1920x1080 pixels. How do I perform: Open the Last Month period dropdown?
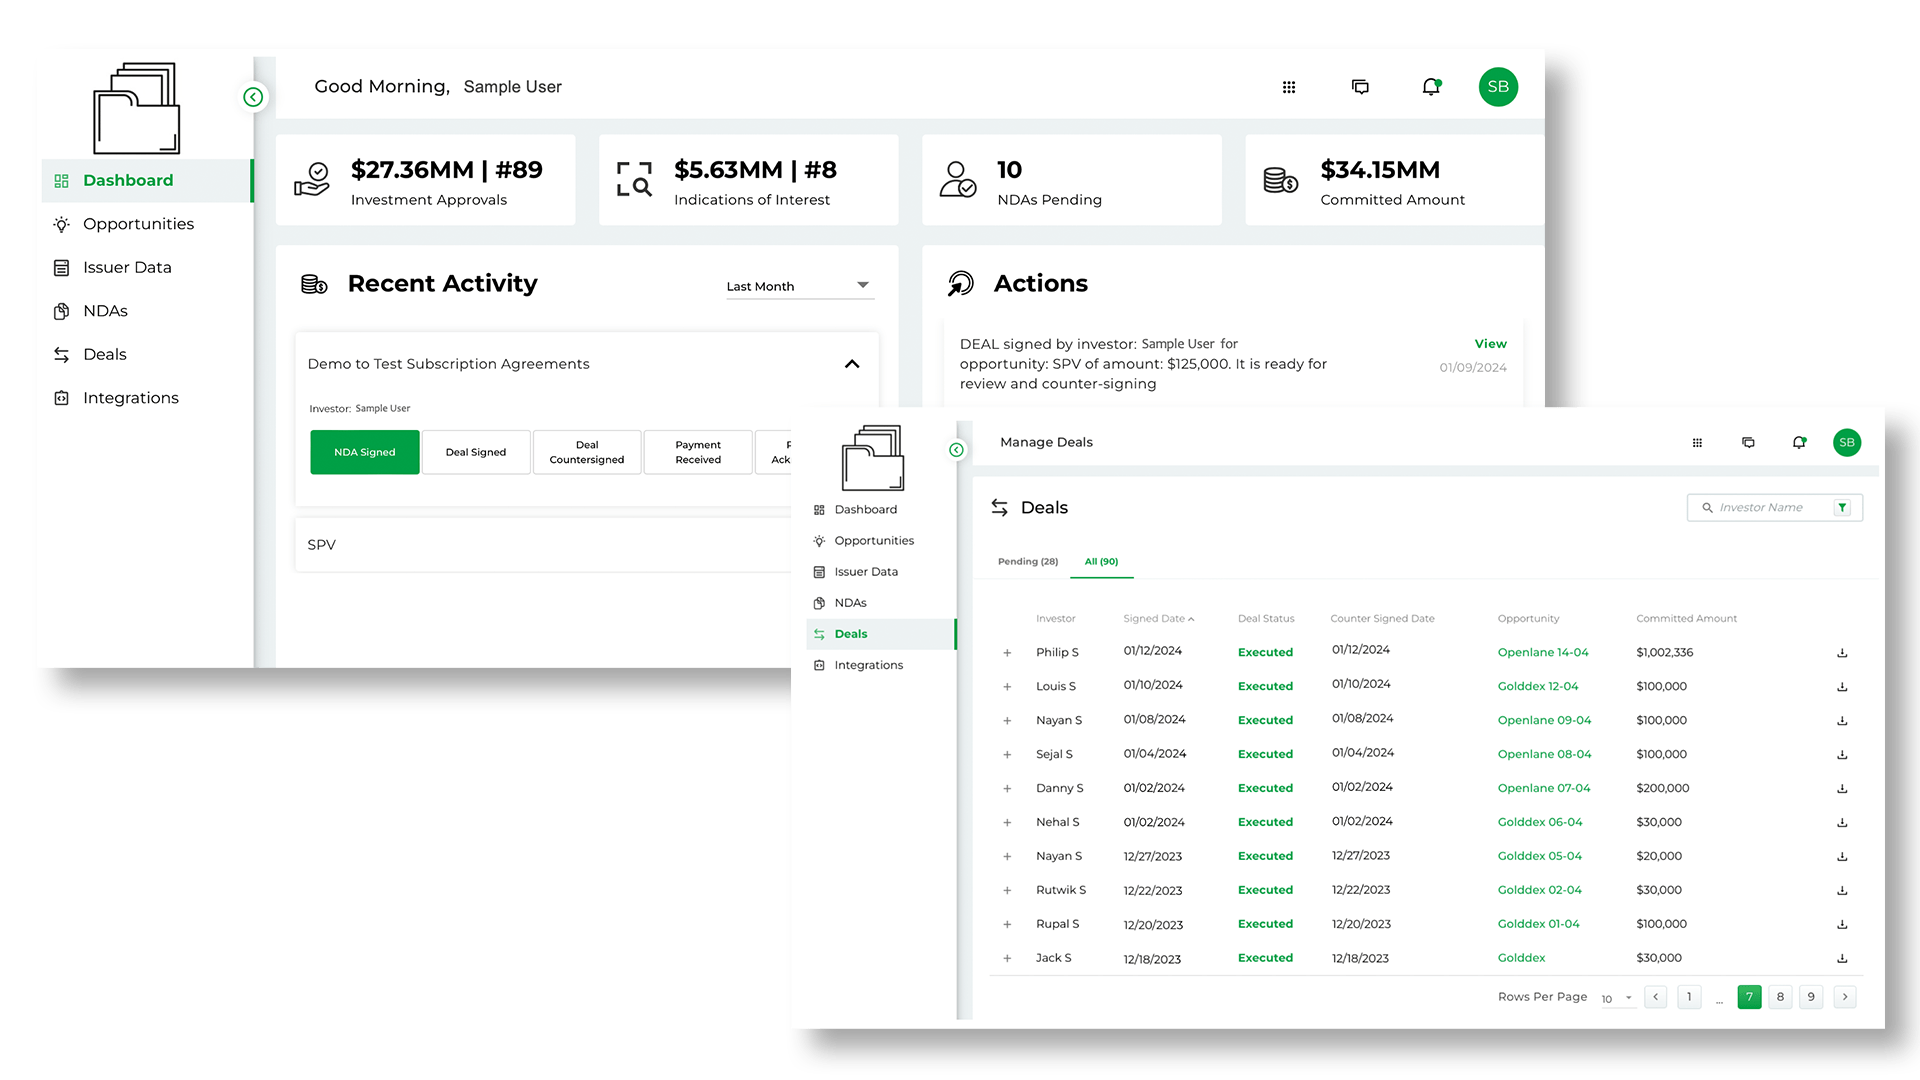800,286
